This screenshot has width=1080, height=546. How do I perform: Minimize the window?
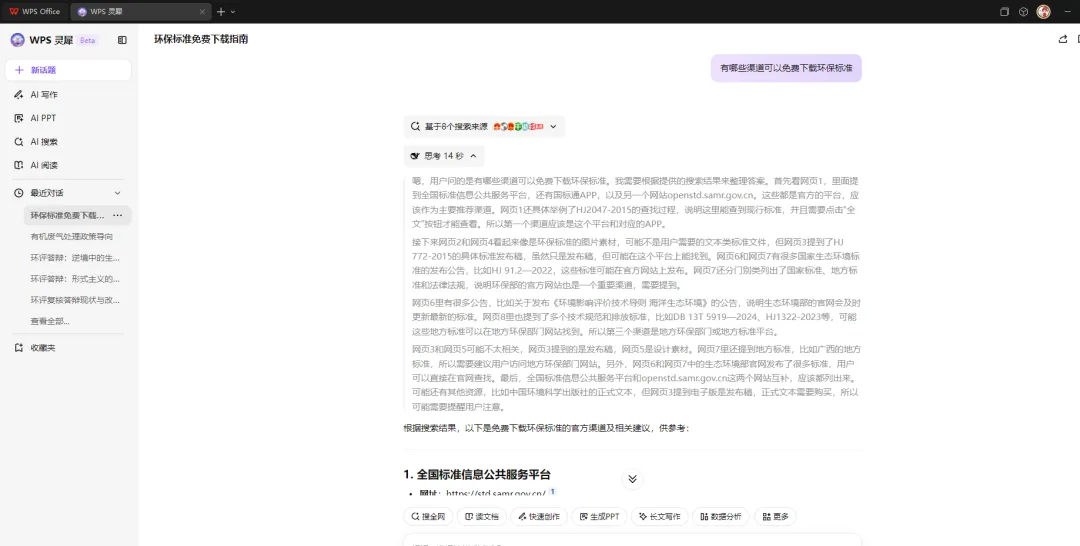(1068, 12)
